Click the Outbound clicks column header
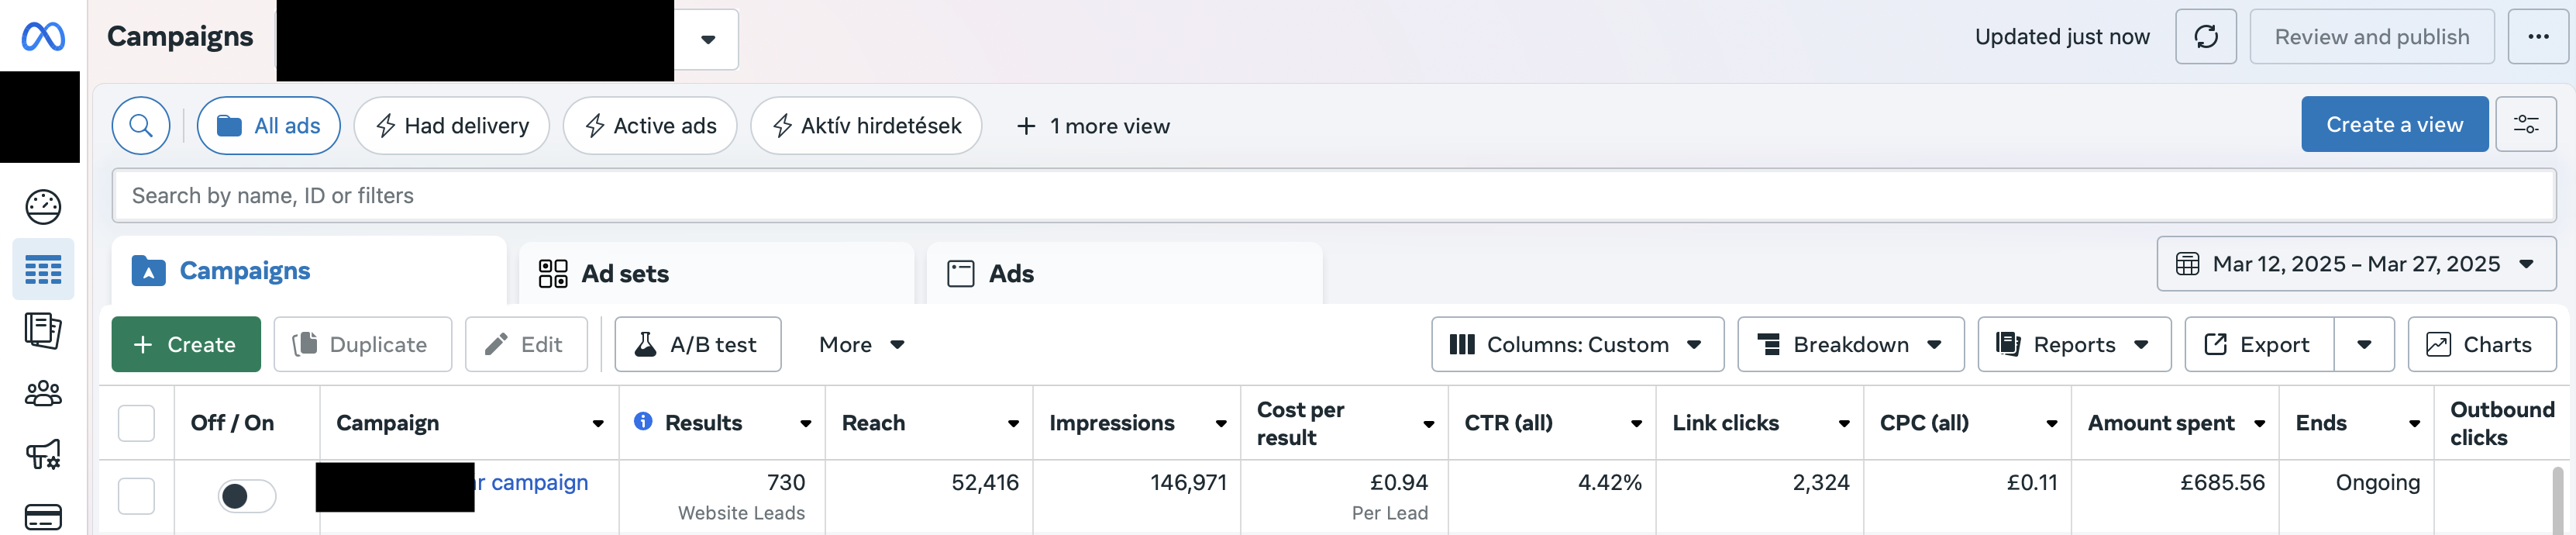2576x535 pixels. pos(2502,424)
